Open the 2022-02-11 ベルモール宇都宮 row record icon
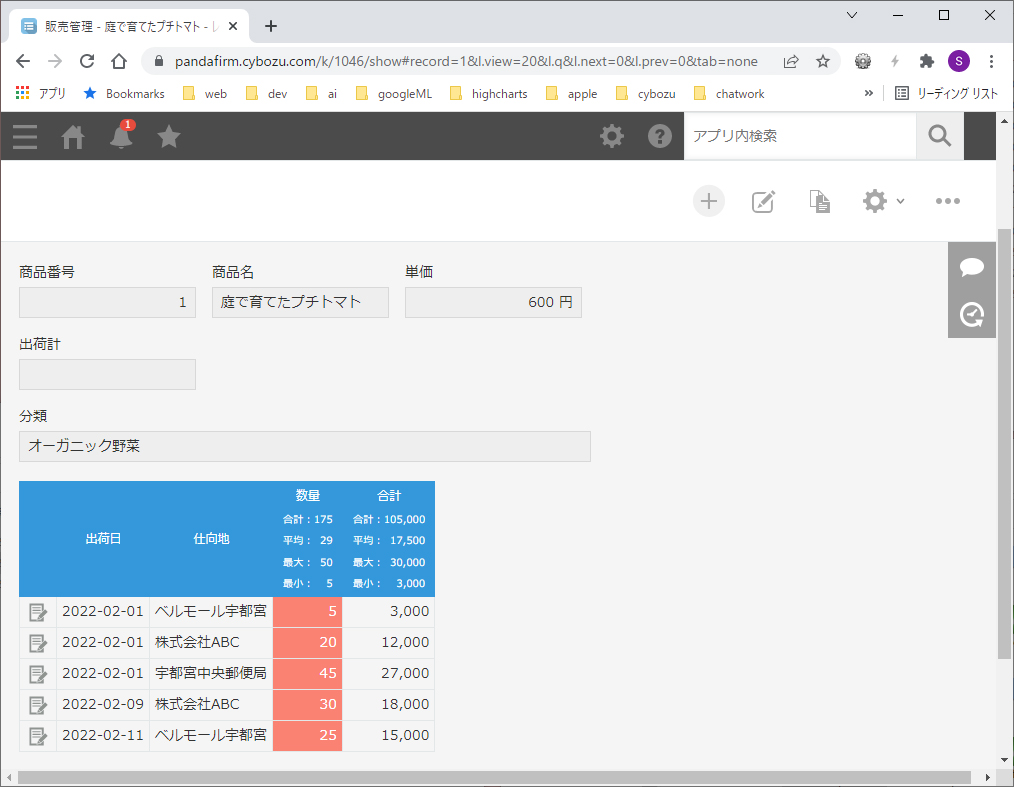1014x787 pixels. (38, 736)
